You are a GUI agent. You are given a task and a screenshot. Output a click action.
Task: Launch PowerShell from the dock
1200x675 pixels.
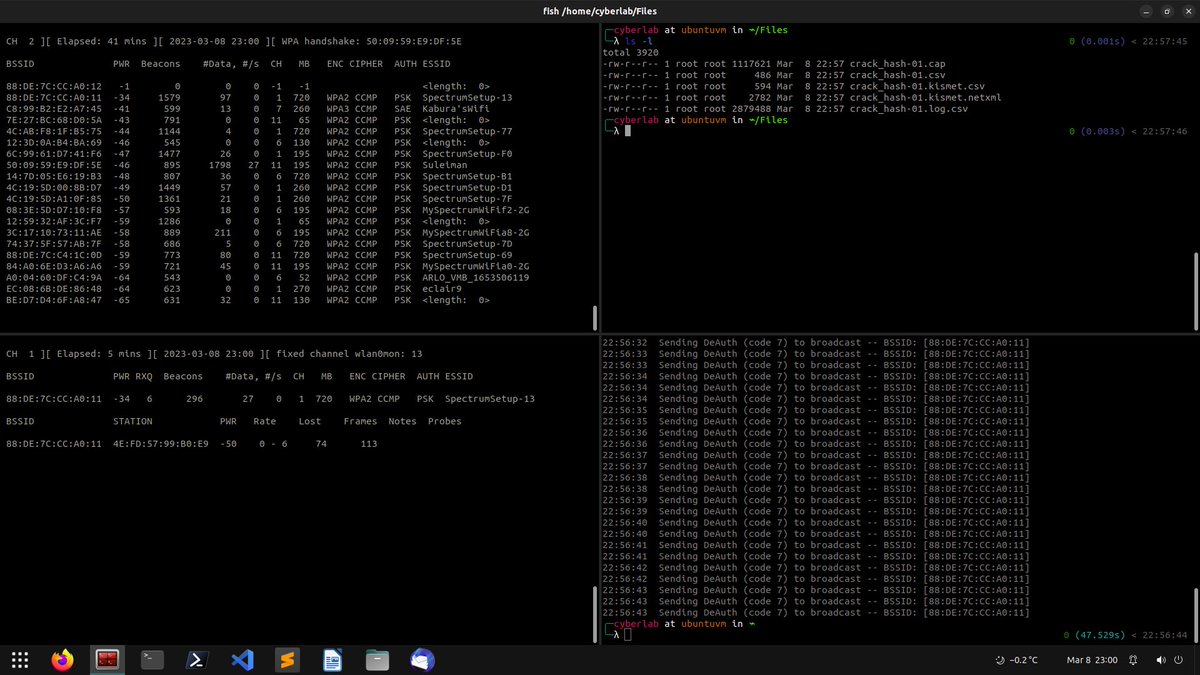[x=197, y=659]
